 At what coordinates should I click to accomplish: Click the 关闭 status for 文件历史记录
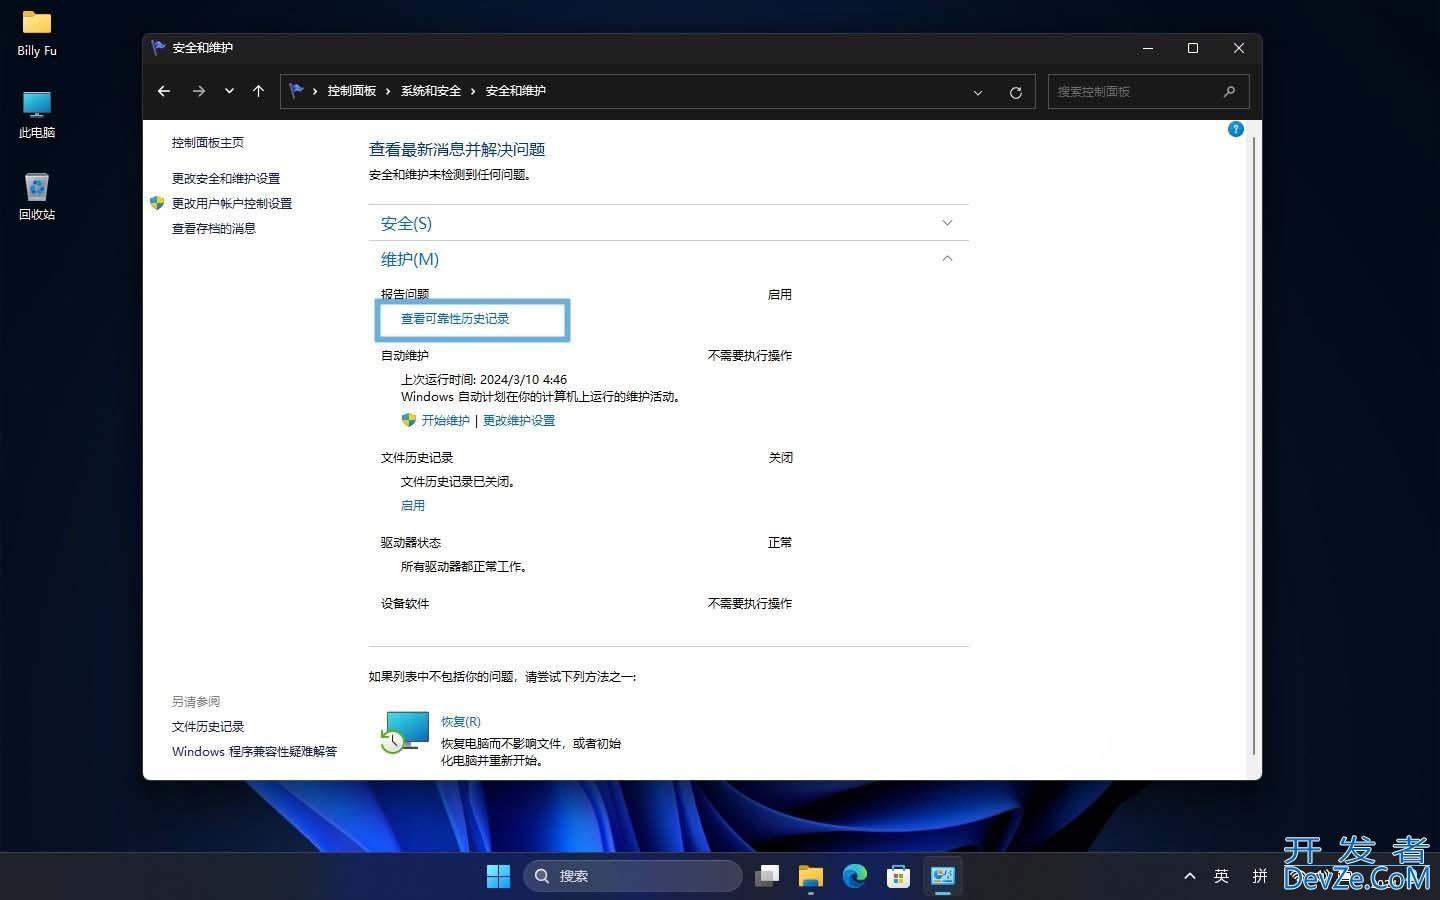point(781,458)
